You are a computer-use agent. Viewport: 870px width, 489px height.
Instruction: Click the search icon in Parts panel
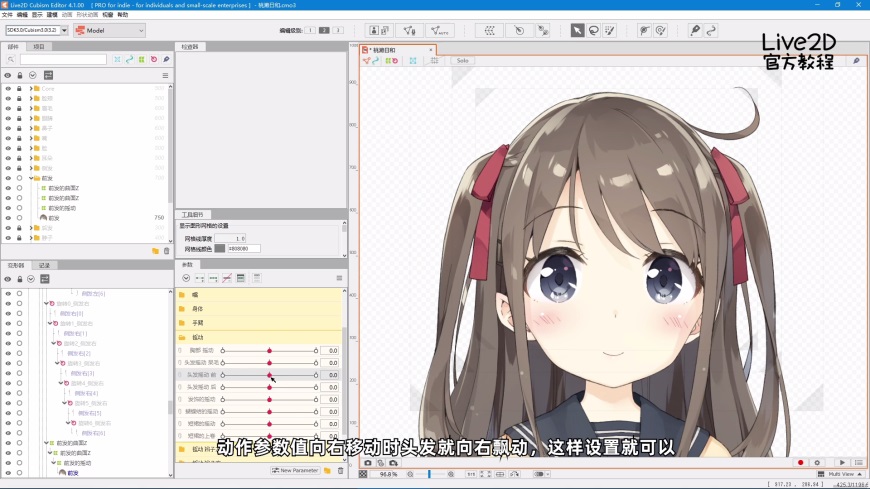[11, 59]
